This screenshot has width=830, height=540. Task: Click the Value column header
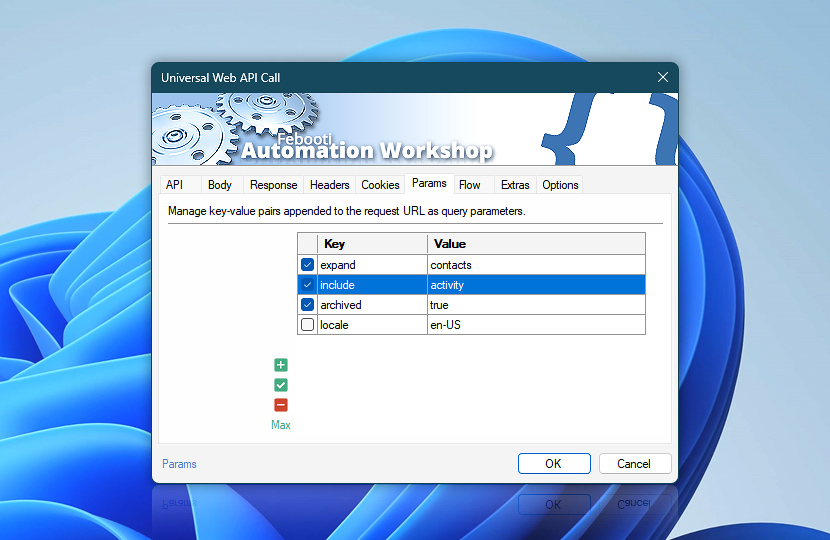coord(536,244)
